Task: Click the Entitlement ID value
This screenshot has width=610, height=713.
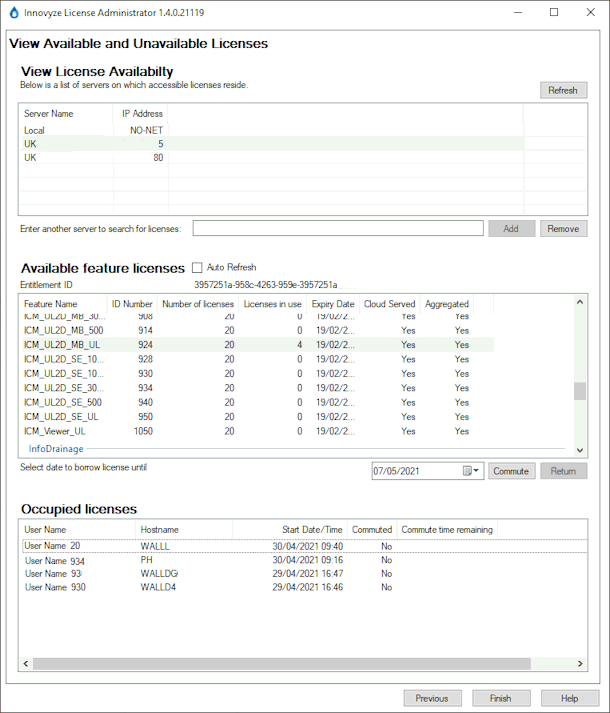Action: (x=266, y=285)
